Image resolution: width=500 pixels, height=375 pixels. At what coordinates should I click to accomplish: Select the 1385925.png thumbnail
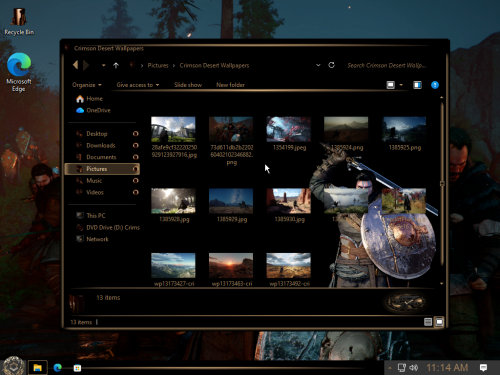(404, 129)
